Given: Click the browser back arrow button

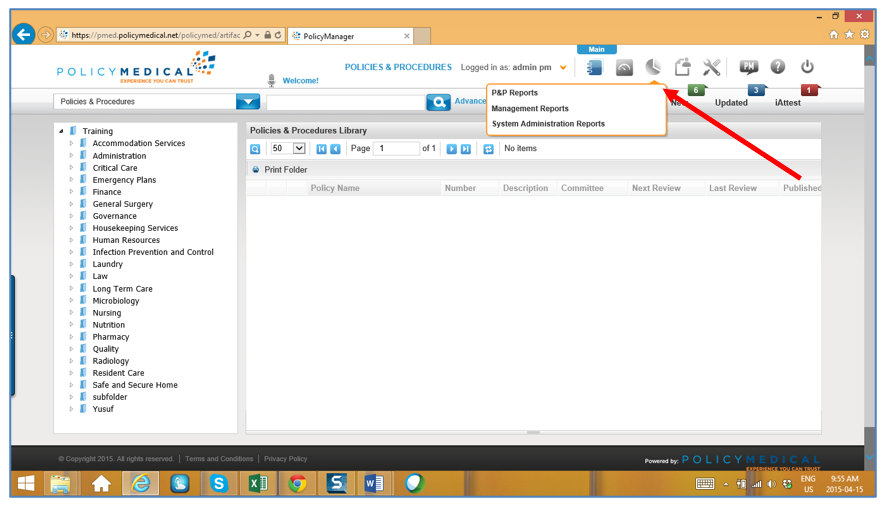Looking at the screenshot, I should (24, 35).
